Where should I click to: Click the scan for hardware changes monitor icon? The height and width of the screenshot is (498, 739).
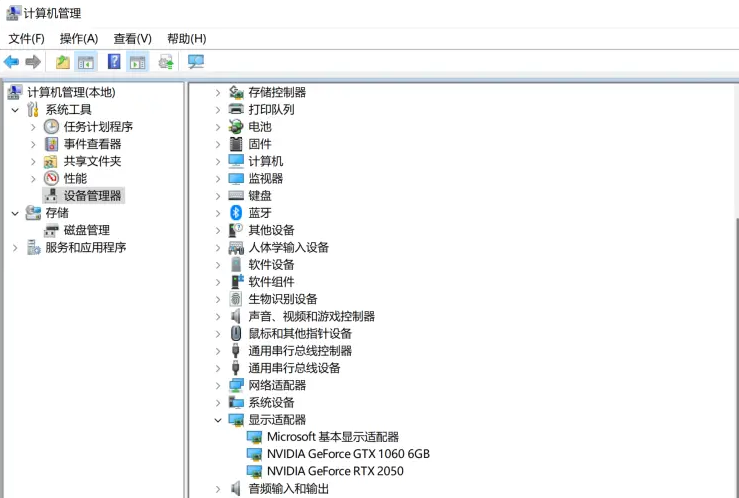click(196, 62)
